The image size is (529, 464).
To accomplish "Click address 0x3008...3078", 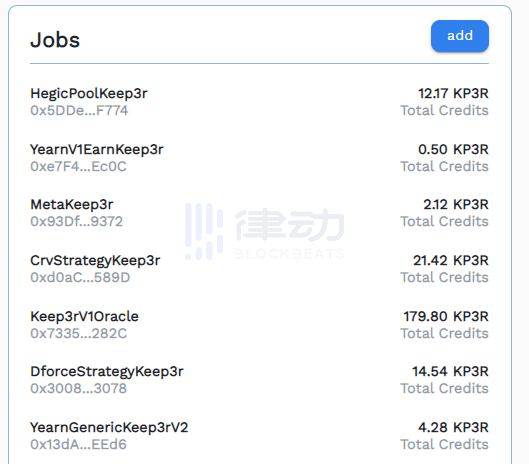I will (x=79, y=388).
